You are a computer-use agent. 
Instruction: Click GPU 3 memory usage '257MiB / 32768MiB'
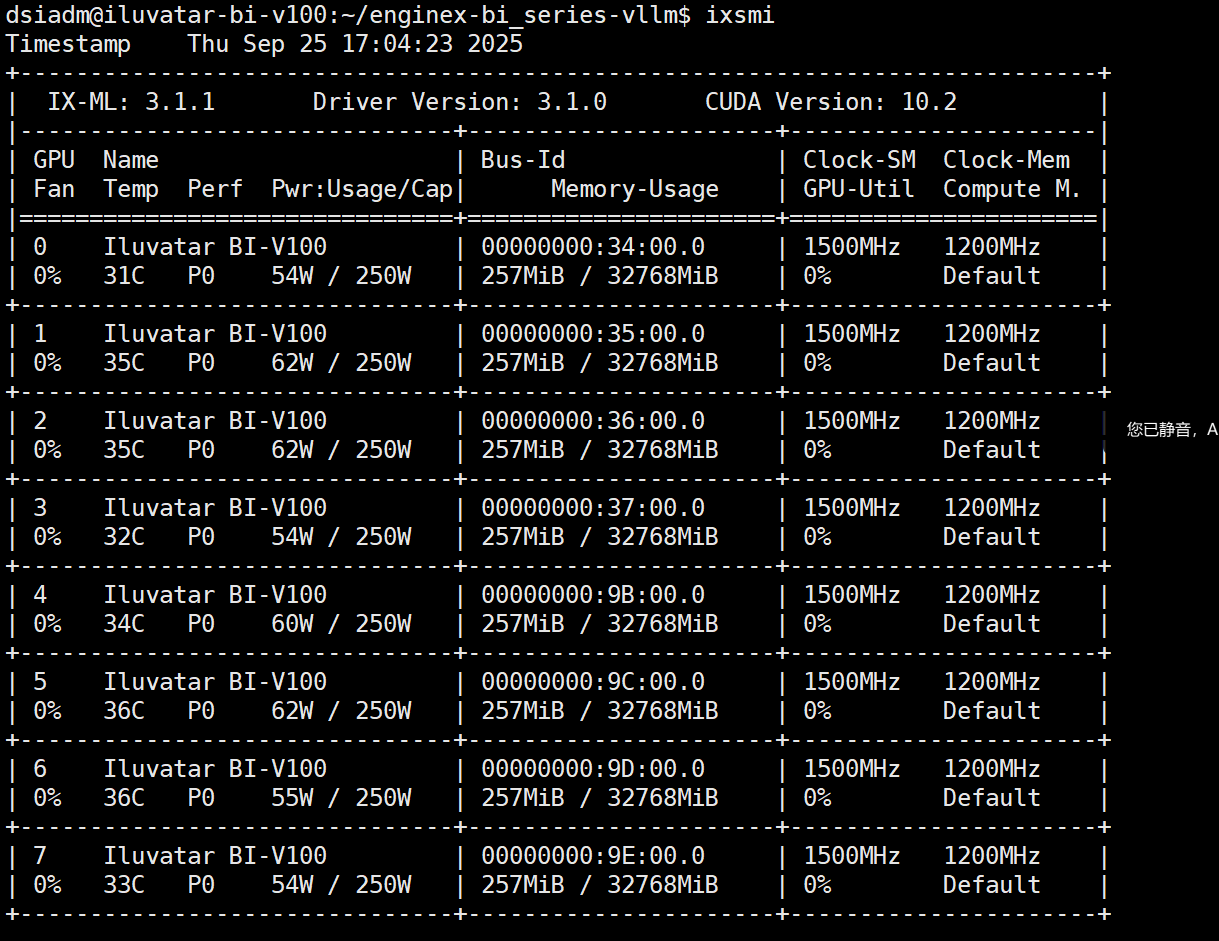coord(600,537)
